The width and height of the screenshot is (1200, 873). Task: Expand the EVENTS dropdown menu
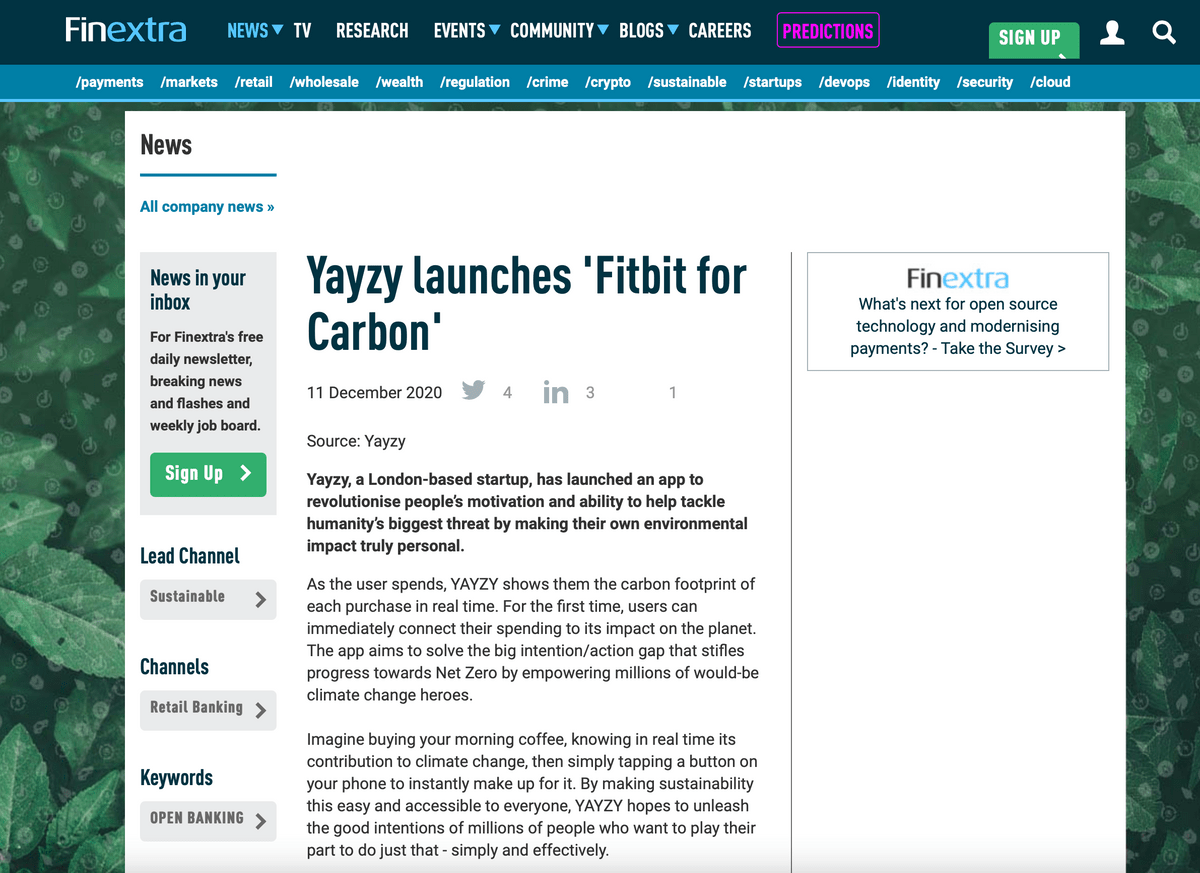[494, 30]
